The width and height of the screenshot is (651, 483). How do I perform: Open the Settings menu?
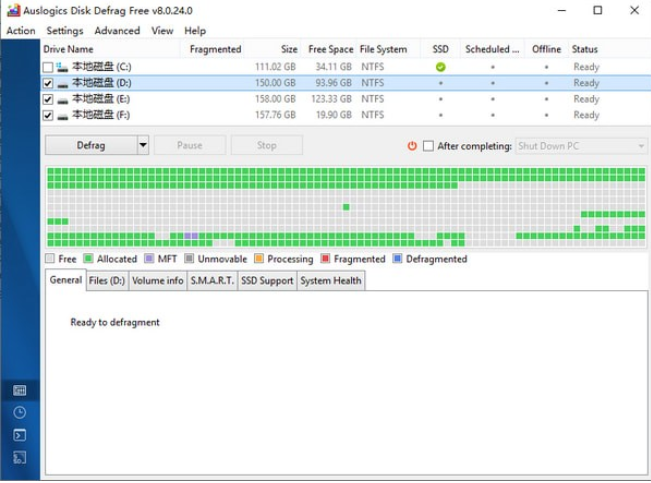point(65,31)
